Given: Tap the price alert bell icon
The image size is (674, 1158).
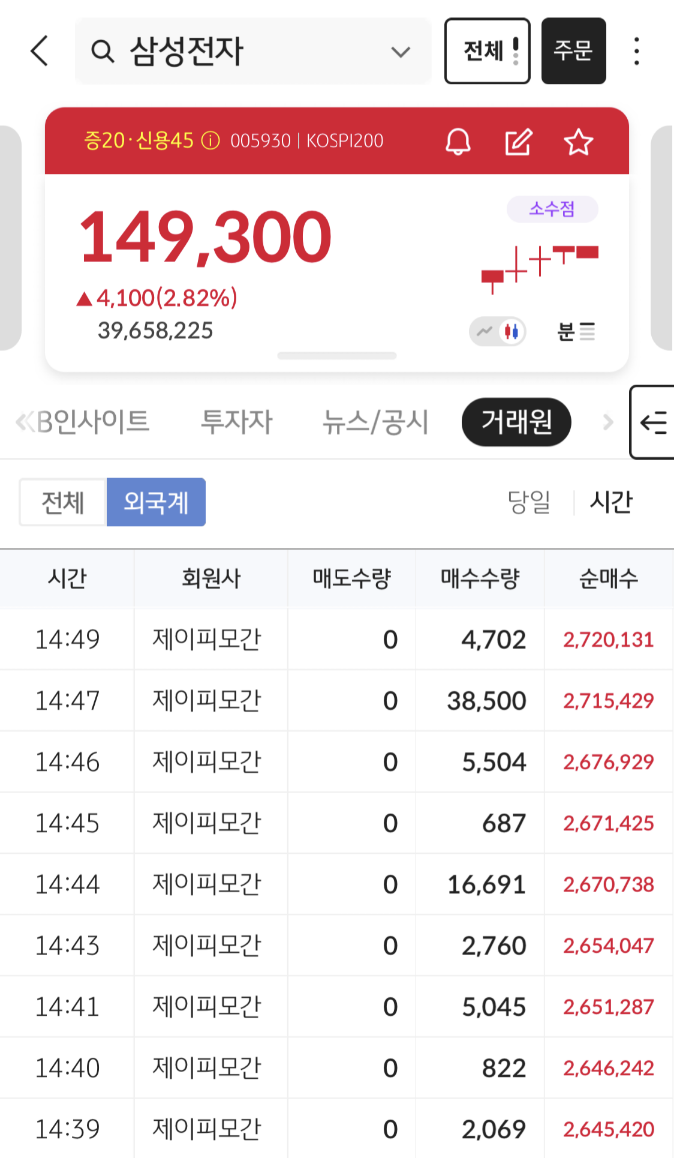Looking at the screenshot, I should (x=458, y=142).
